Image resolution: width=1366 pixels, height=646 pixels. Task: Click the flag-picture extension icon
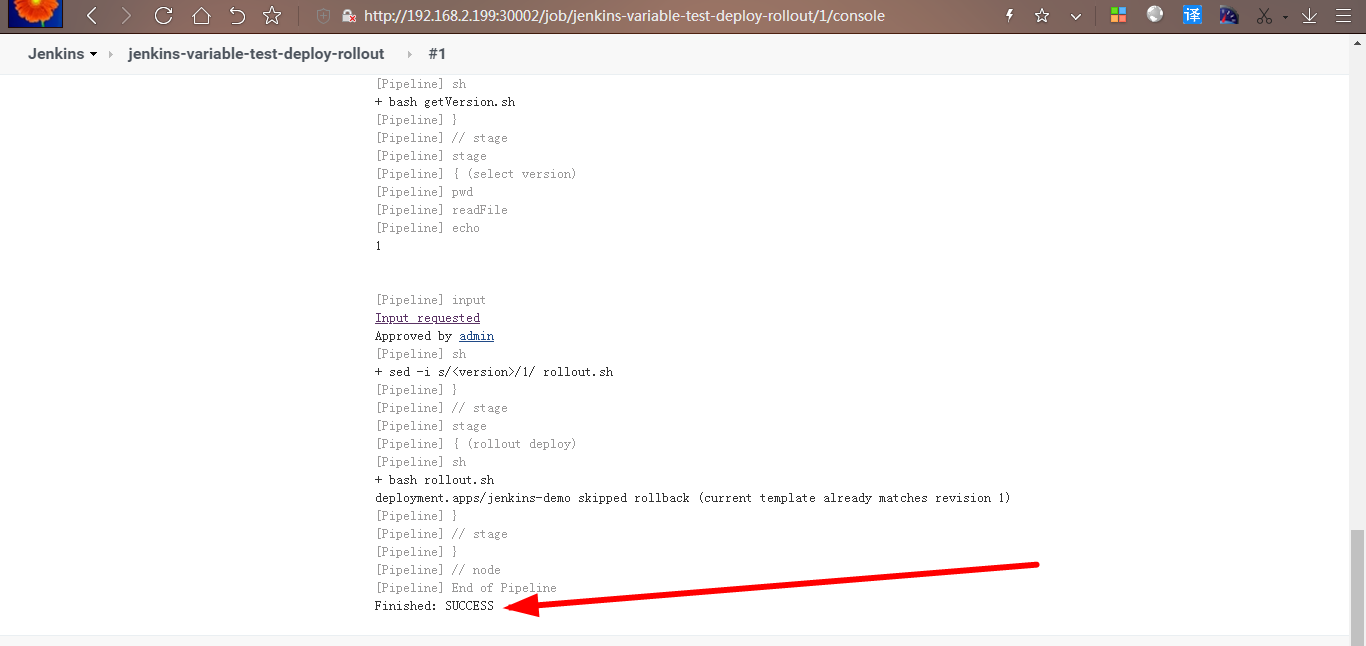[1229, 15]
